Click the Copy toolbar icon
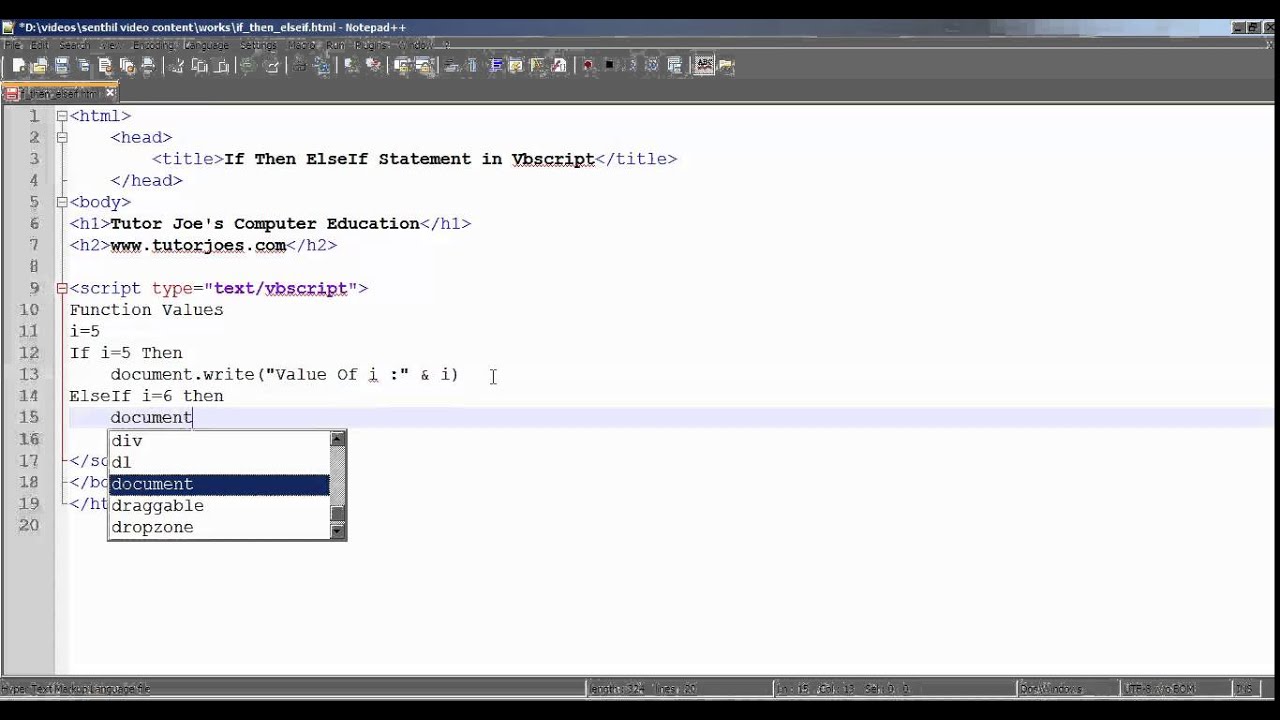 199,66
